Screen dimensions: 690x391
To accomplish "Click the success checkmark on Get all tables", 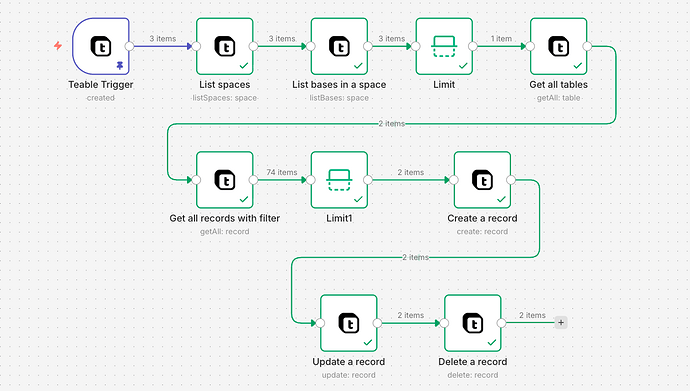I will (x=577, y=66).
